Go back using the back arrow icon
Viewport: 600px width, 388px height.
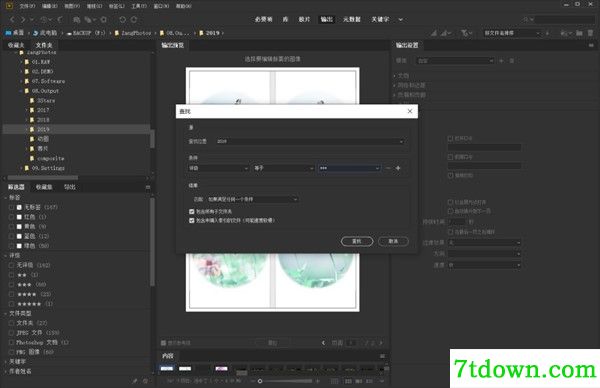point(12,19)
